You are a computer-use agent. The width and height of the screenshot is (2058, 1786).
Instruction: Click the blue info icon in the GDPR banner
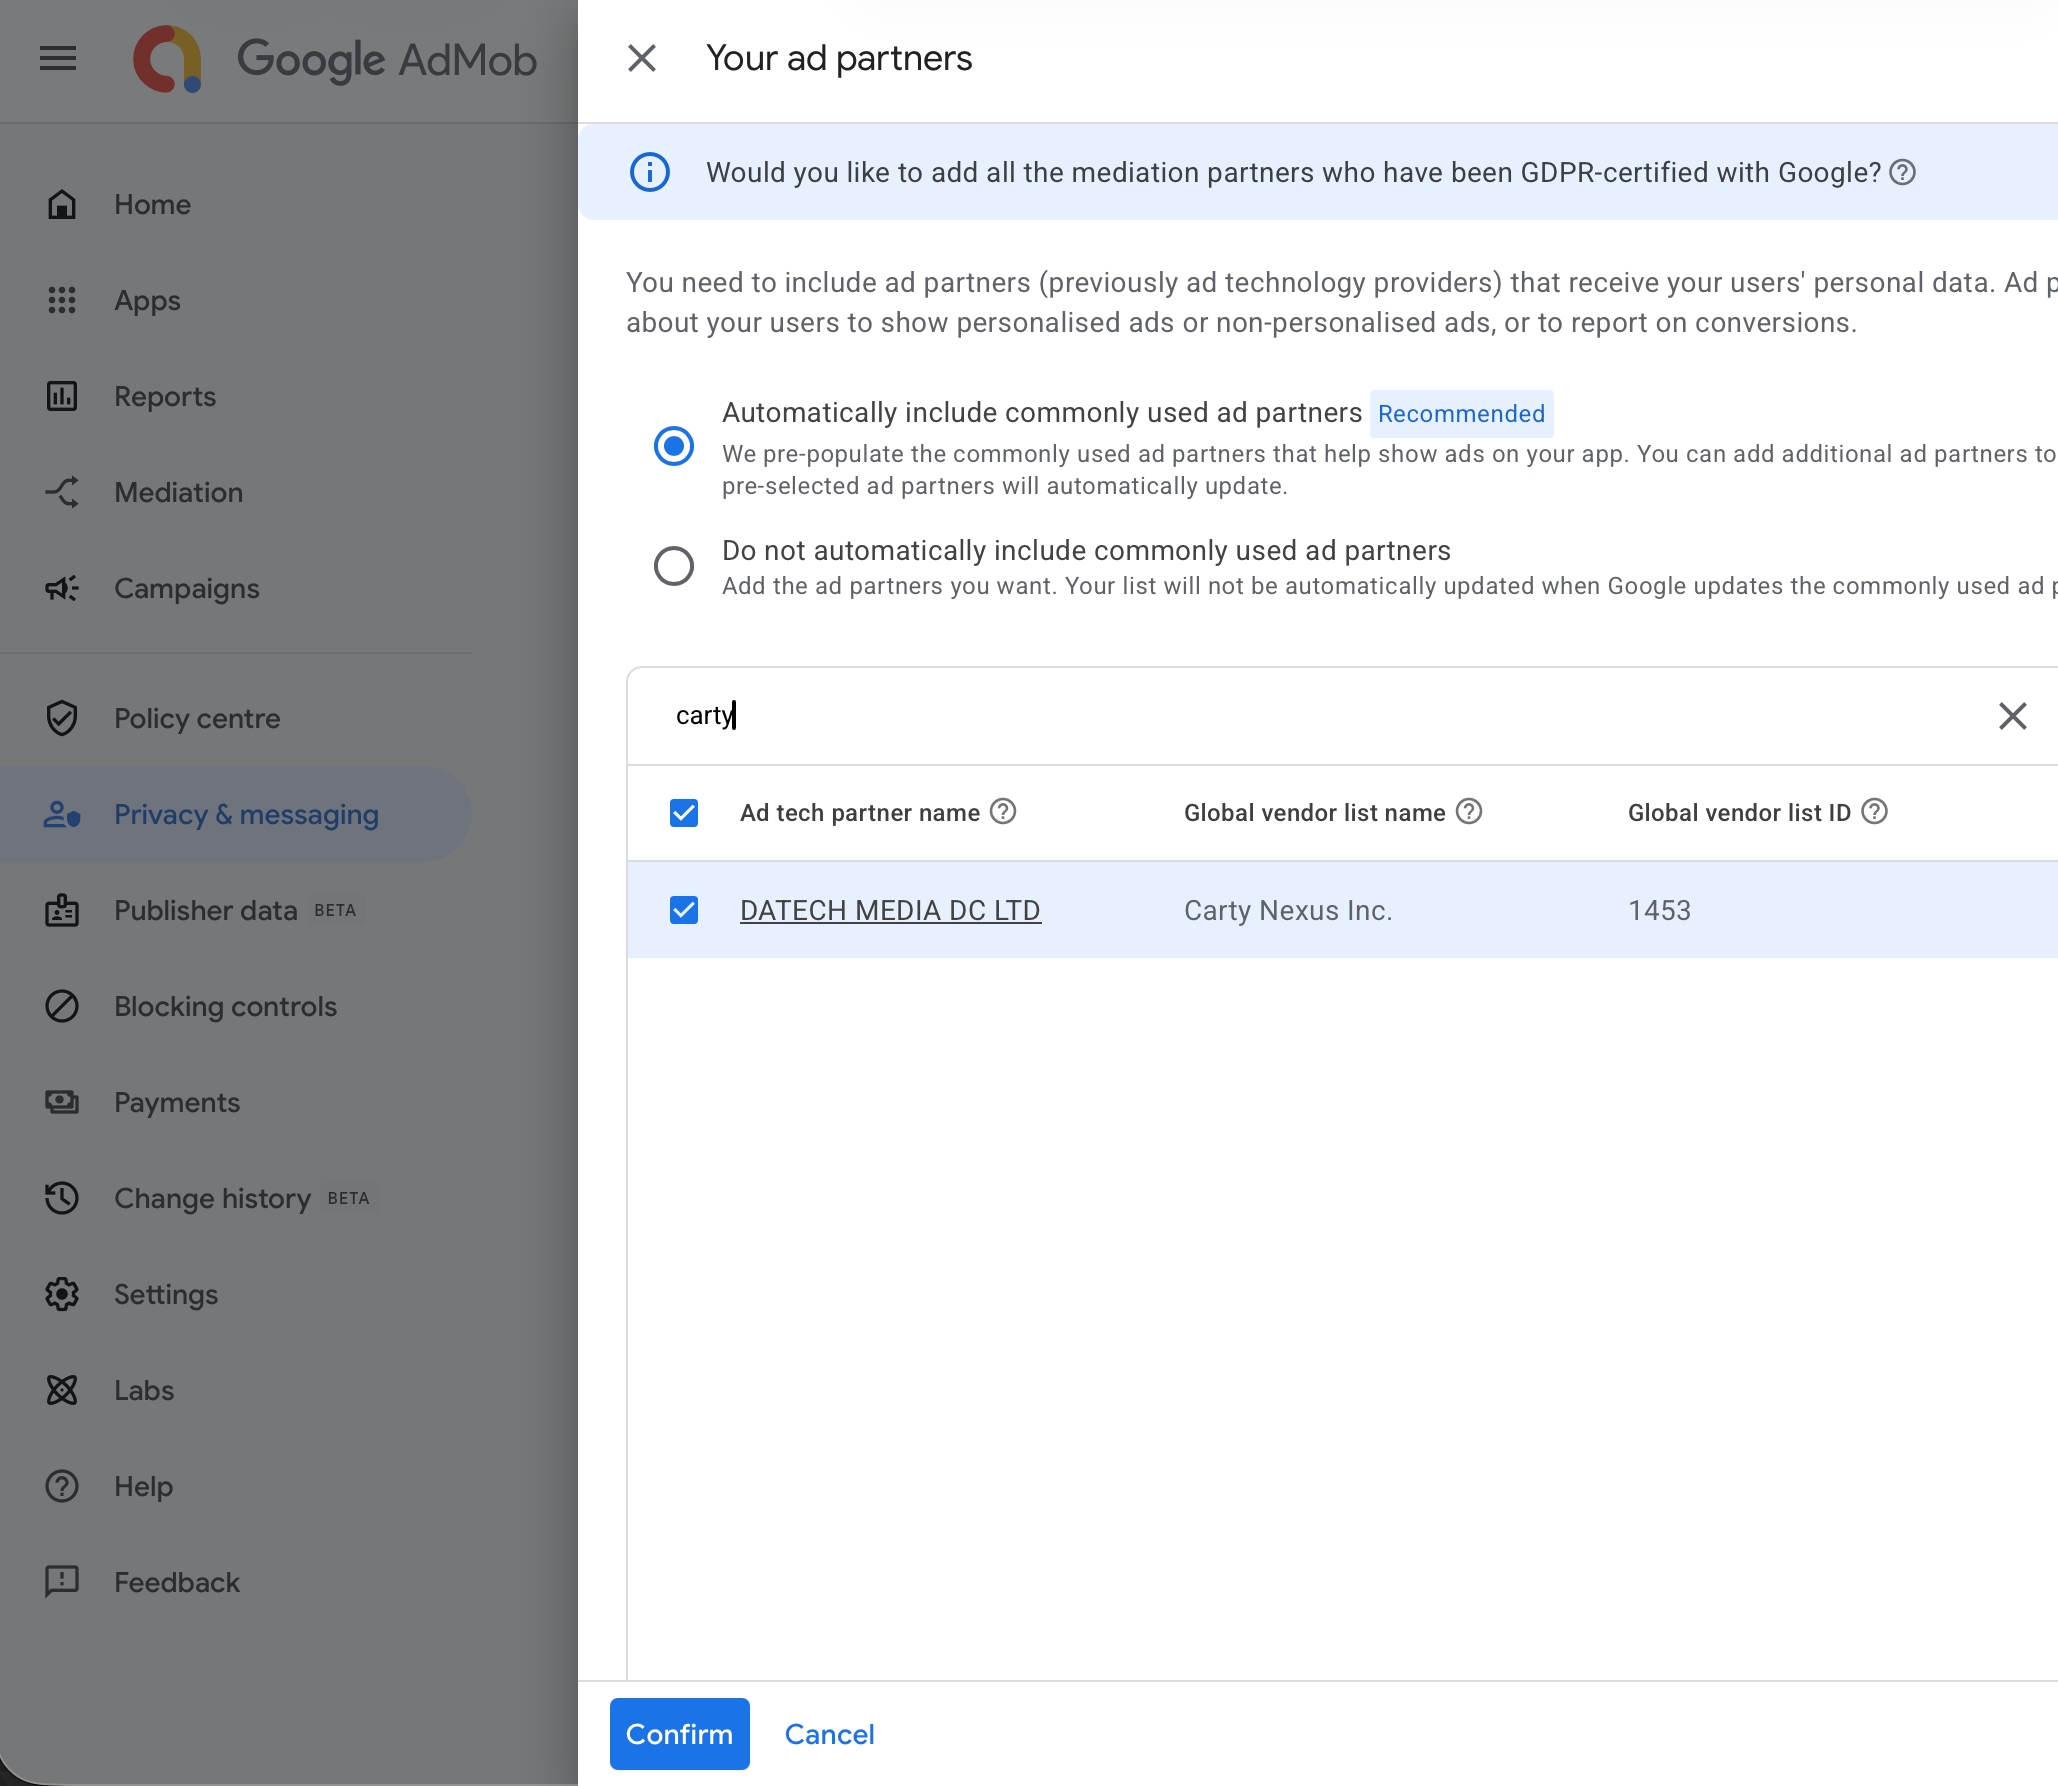[x=650, y=172]
